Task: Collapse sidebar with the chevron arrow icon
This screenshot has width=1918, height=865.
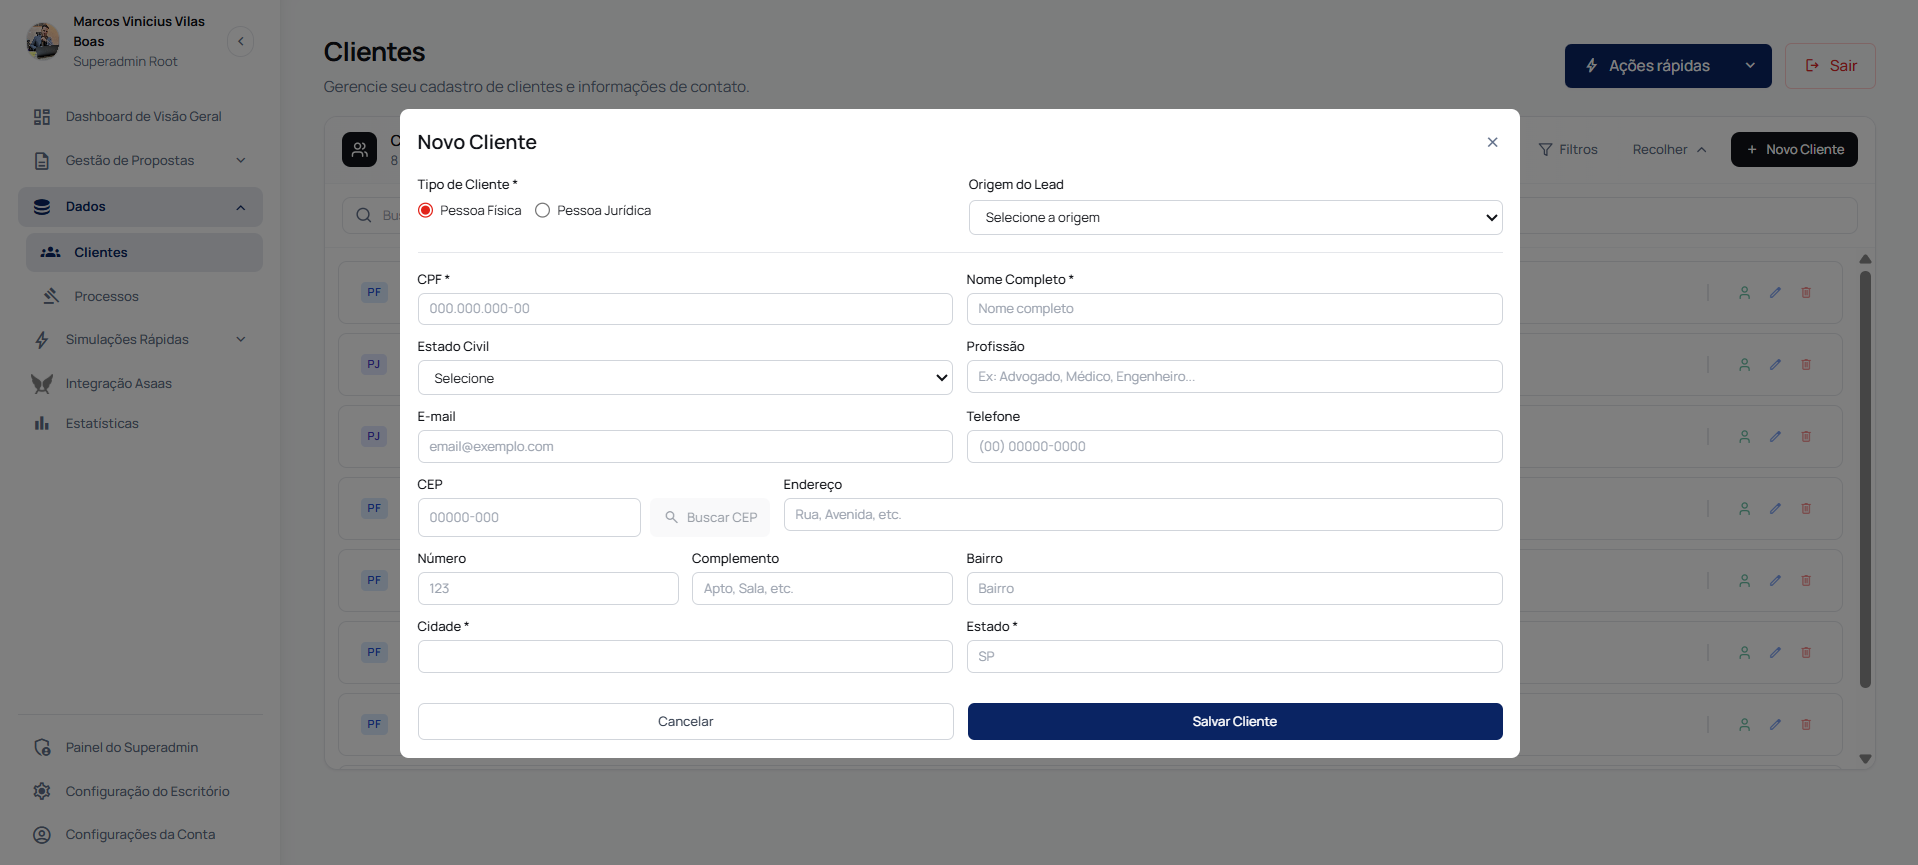Action: [240, 42]
